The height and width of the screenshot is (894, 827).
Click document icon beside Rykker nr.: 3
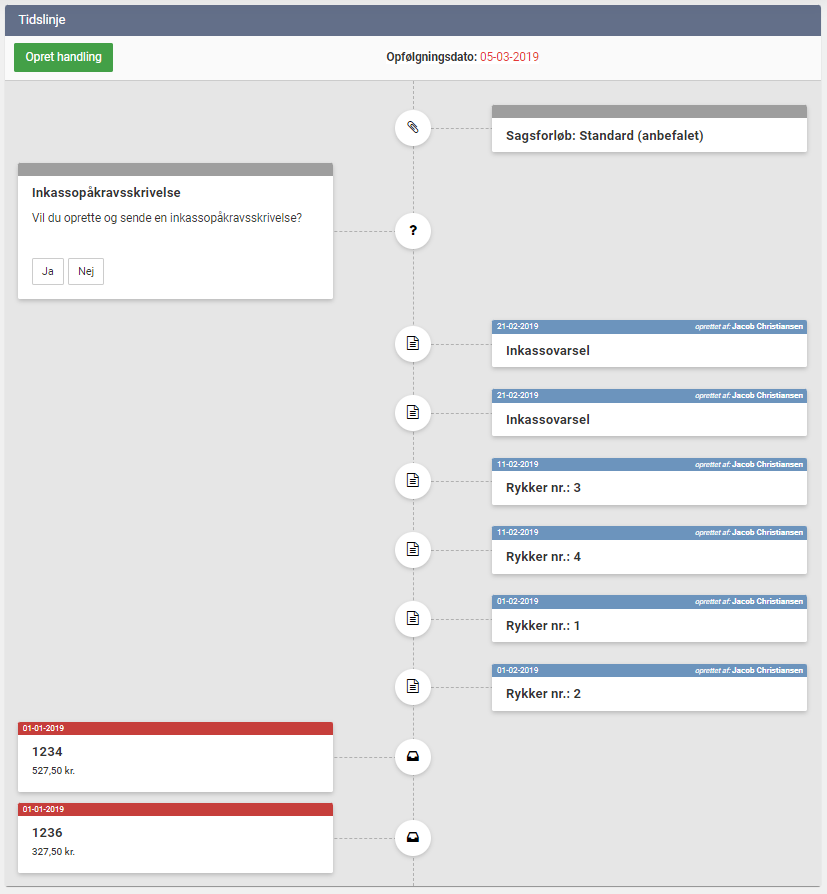tap(413, 480)
